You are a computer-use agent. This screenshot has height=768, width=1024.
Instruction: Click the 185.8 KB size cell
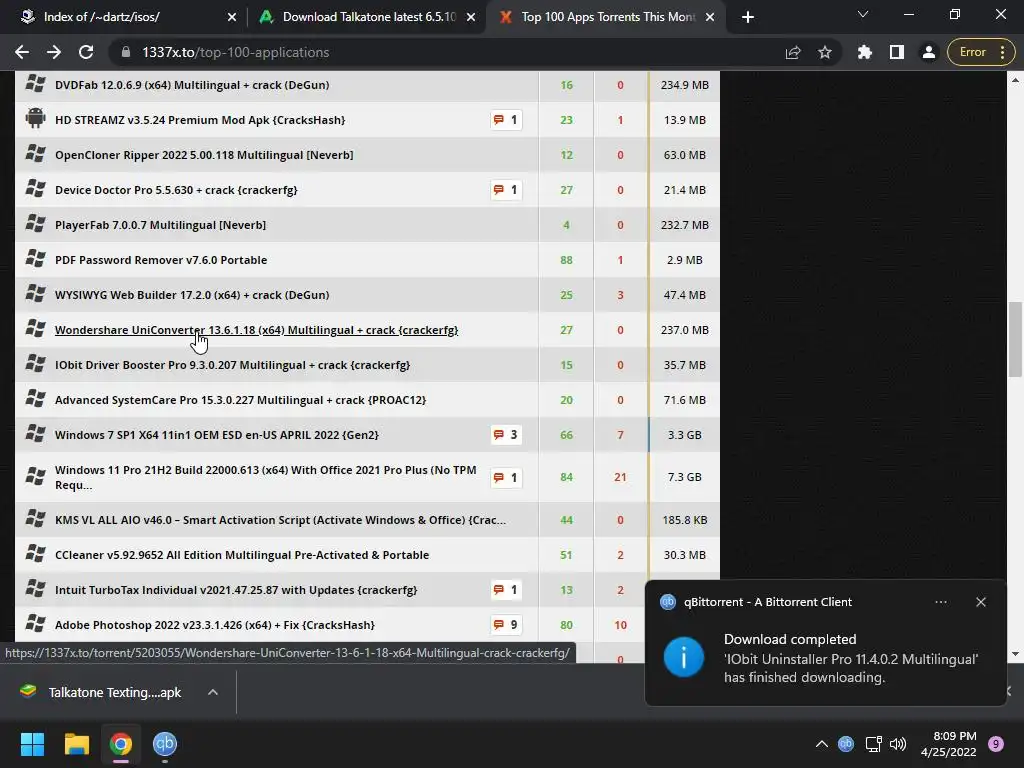pos(684,520)
